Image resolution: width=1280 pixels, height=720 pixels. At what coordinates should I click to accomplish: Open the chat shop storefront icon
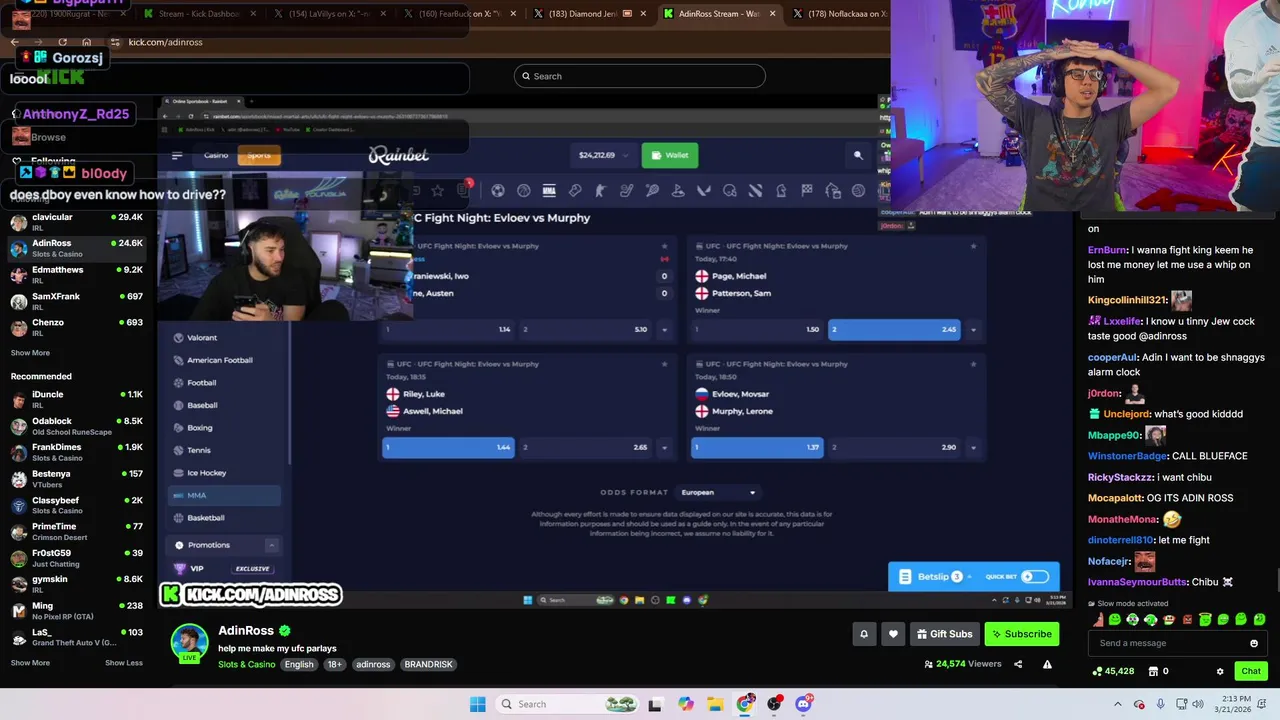(1152, 671)
